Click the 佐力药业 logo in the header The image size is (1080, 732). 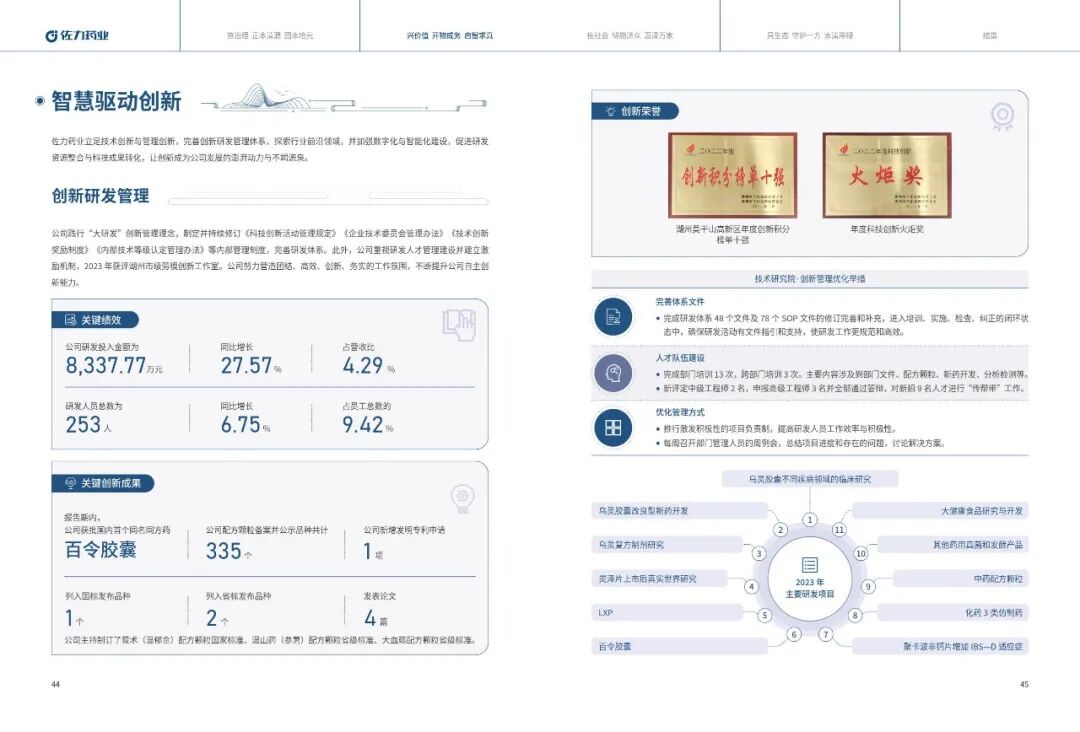point(77,35)
